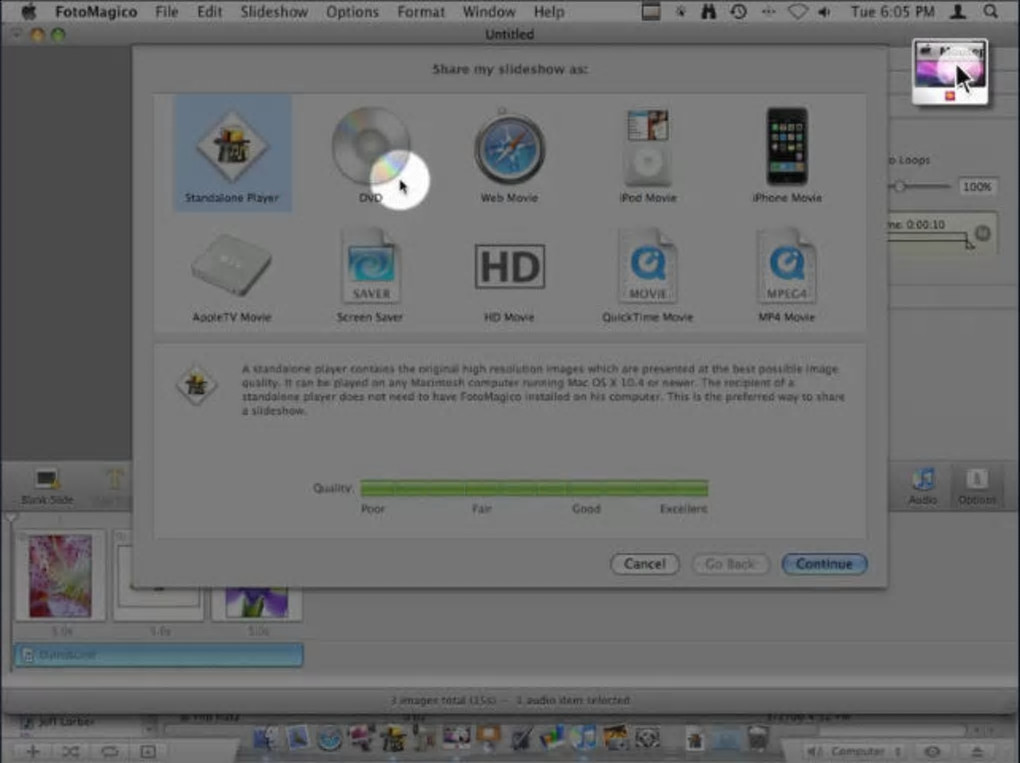Open the Help menu
1020x763 pixels.
[x=549, y=12]
